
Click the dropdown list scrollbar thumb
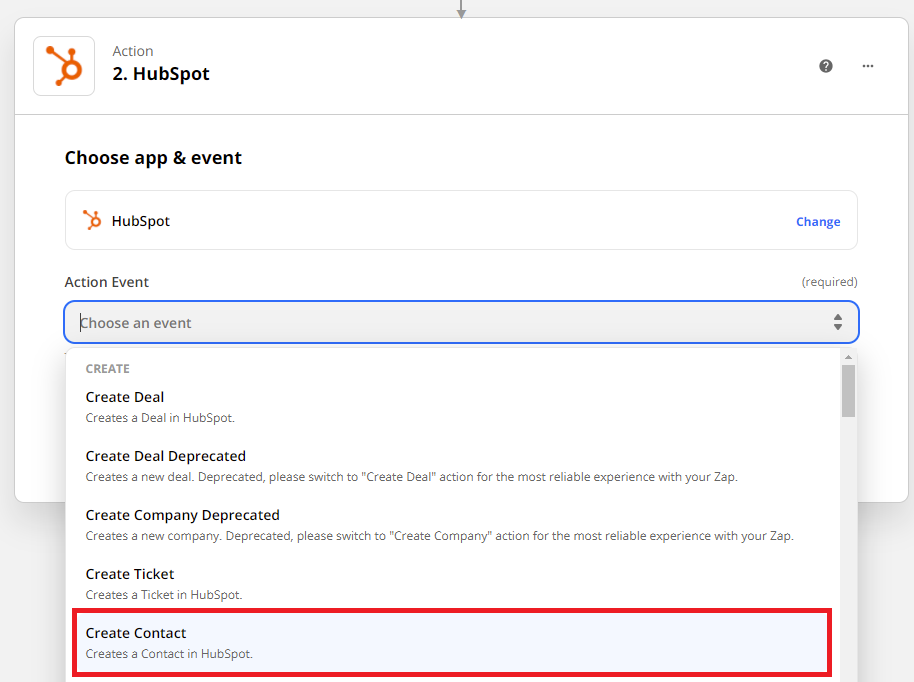pos(848,391)
